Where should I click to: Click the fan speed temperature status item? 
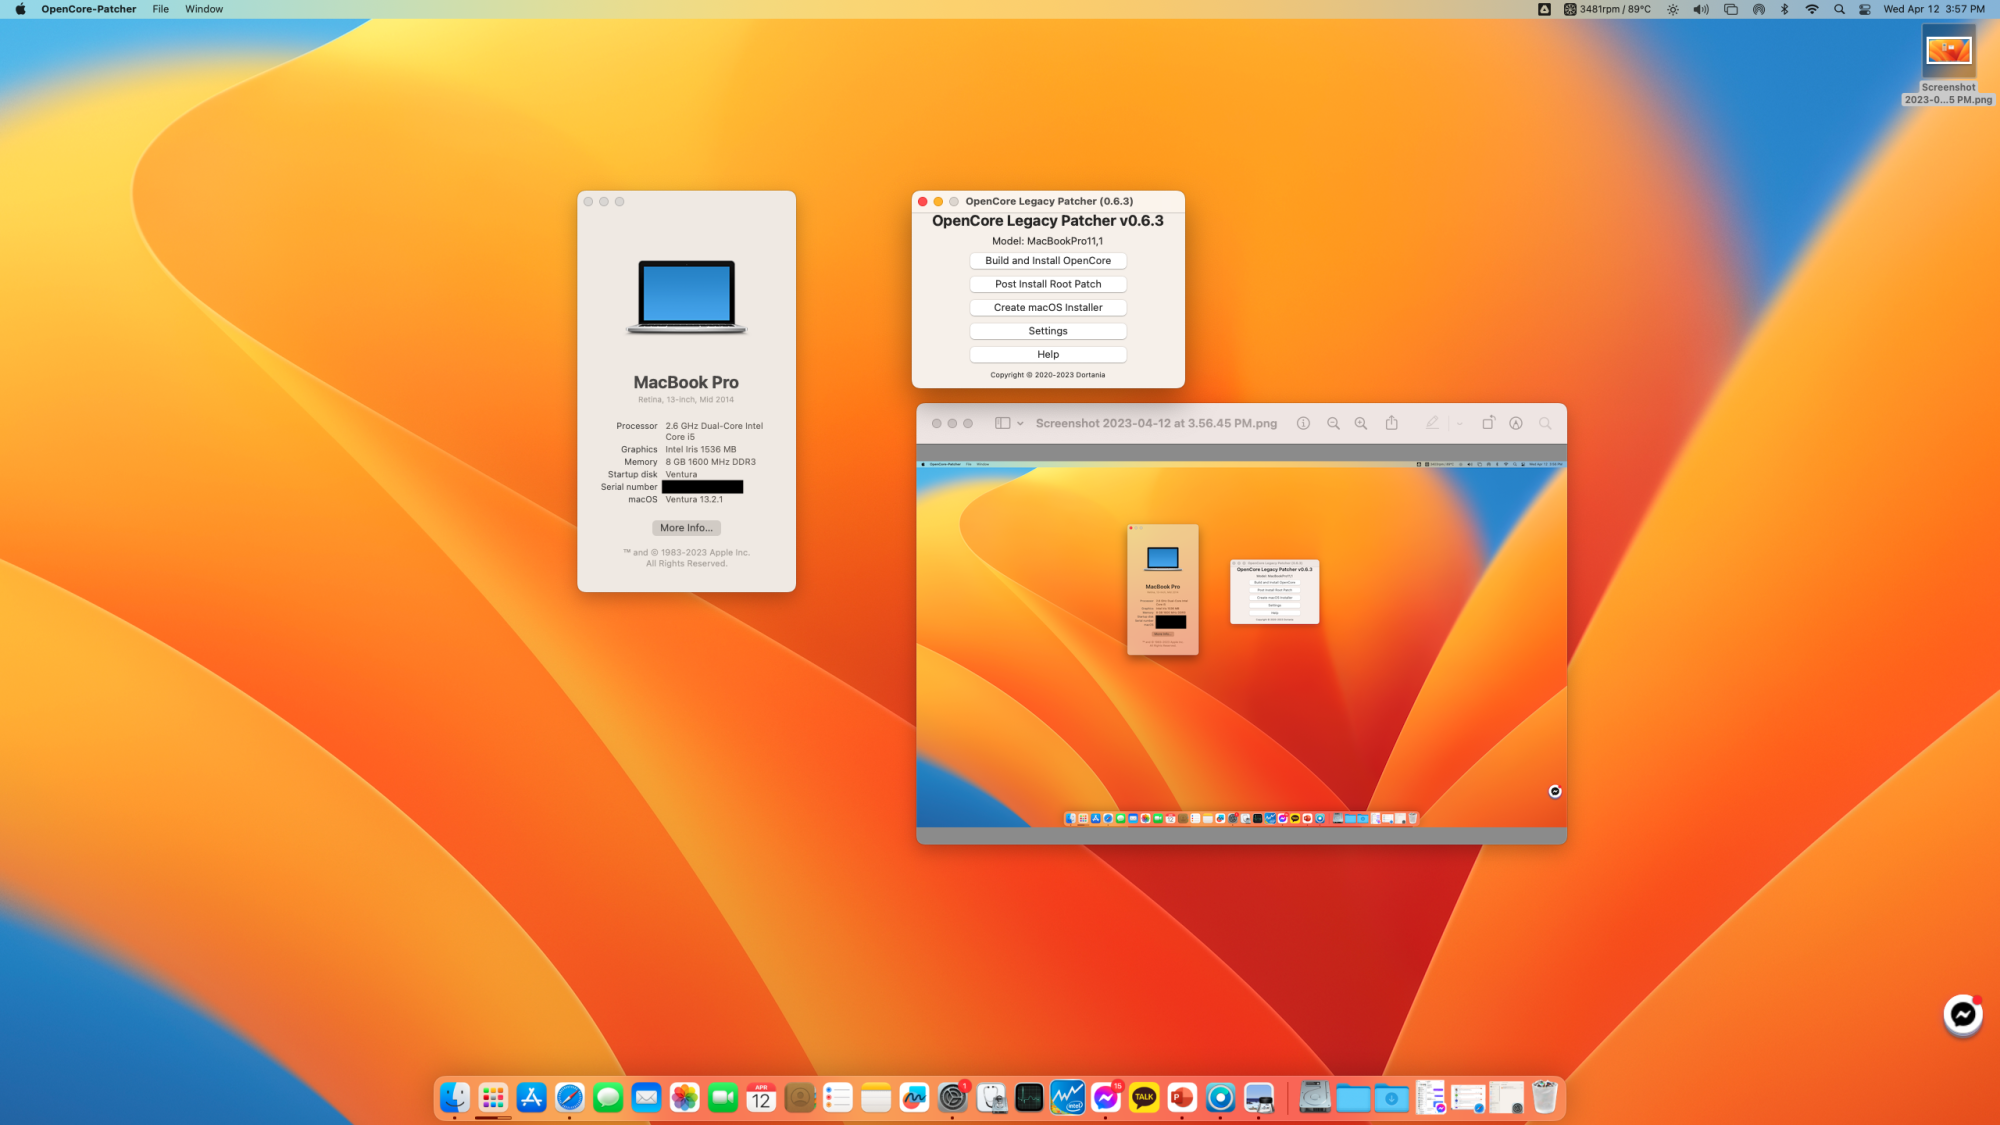tap(1607, 9)
